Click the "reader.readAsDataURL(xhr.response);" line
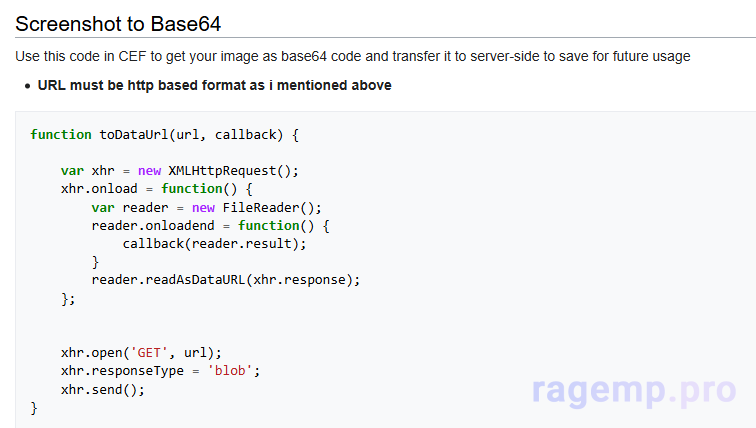This screenshot has width=756, height=428. 225,280
